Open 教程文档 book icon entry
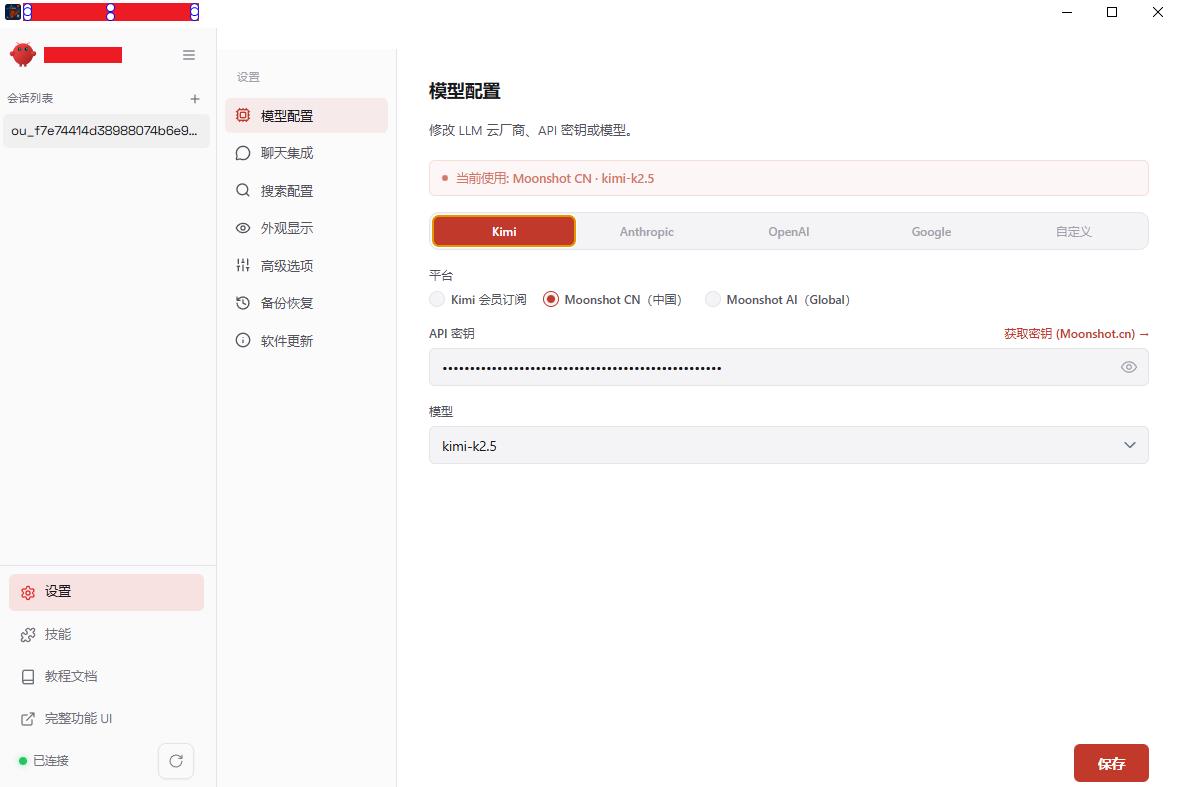 tap(28, 677)
